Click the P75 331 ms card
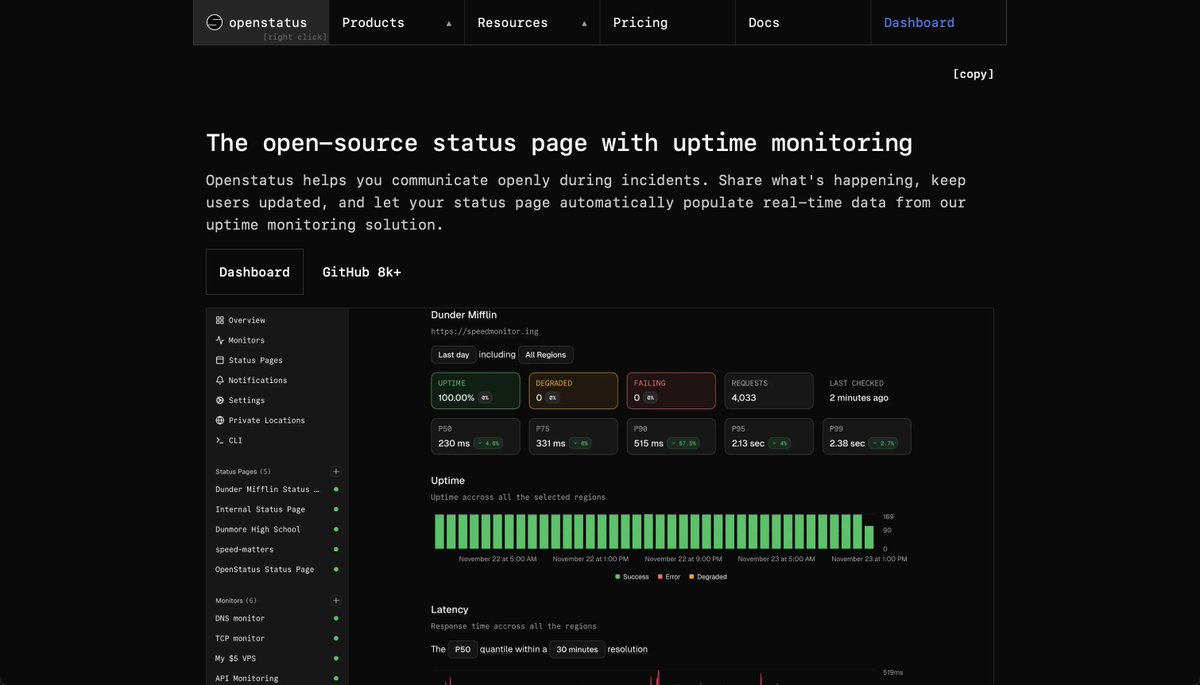Viewport: 1200px width, 685px height. pyautogui.click(x=573, y=436)
